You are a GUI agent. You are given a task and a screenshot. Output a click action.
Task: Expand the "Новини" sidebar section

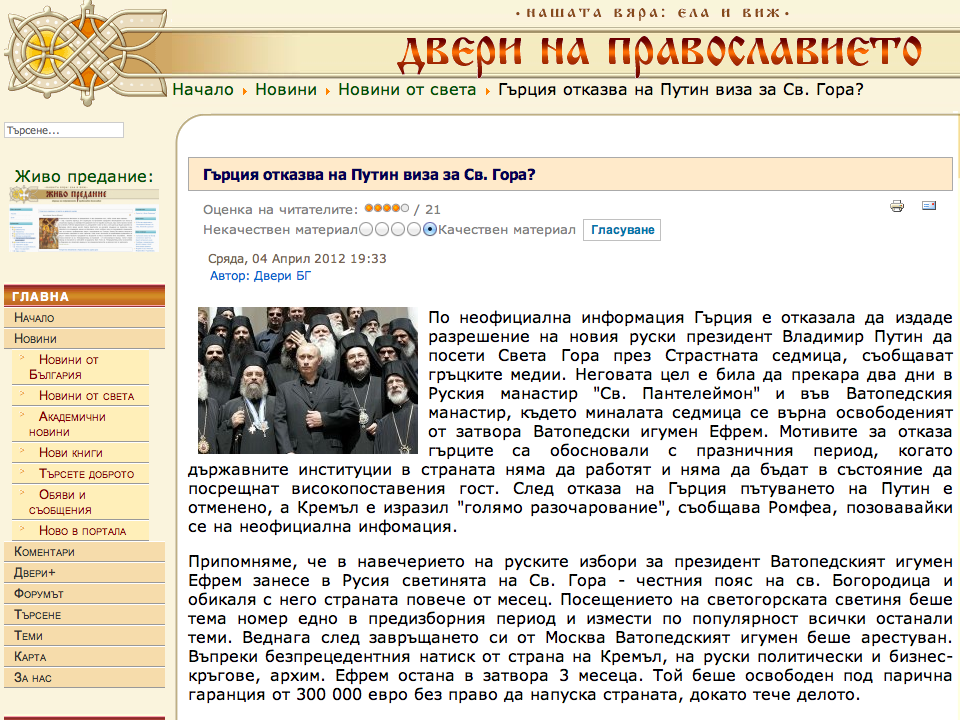(x=40, y=338)
